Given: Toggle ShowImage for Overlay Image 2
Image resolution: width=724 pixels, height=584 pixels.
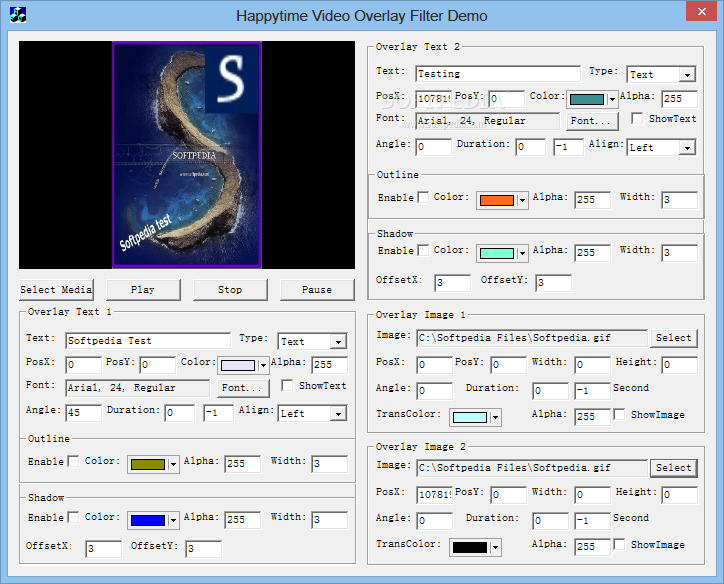Looking at the screenshot, I should point(619,544).
